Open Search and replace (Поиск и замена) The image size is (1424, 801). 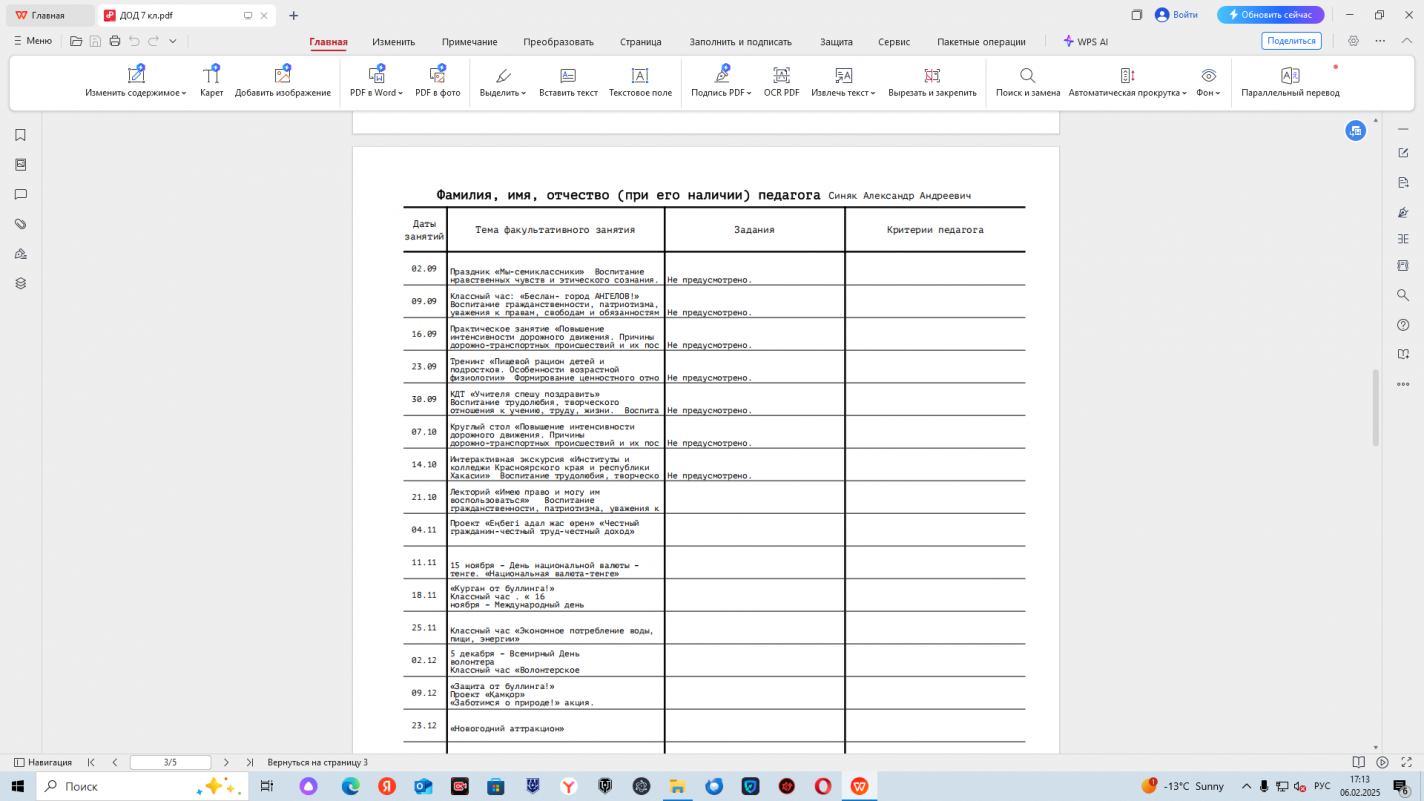point(1027,76)
